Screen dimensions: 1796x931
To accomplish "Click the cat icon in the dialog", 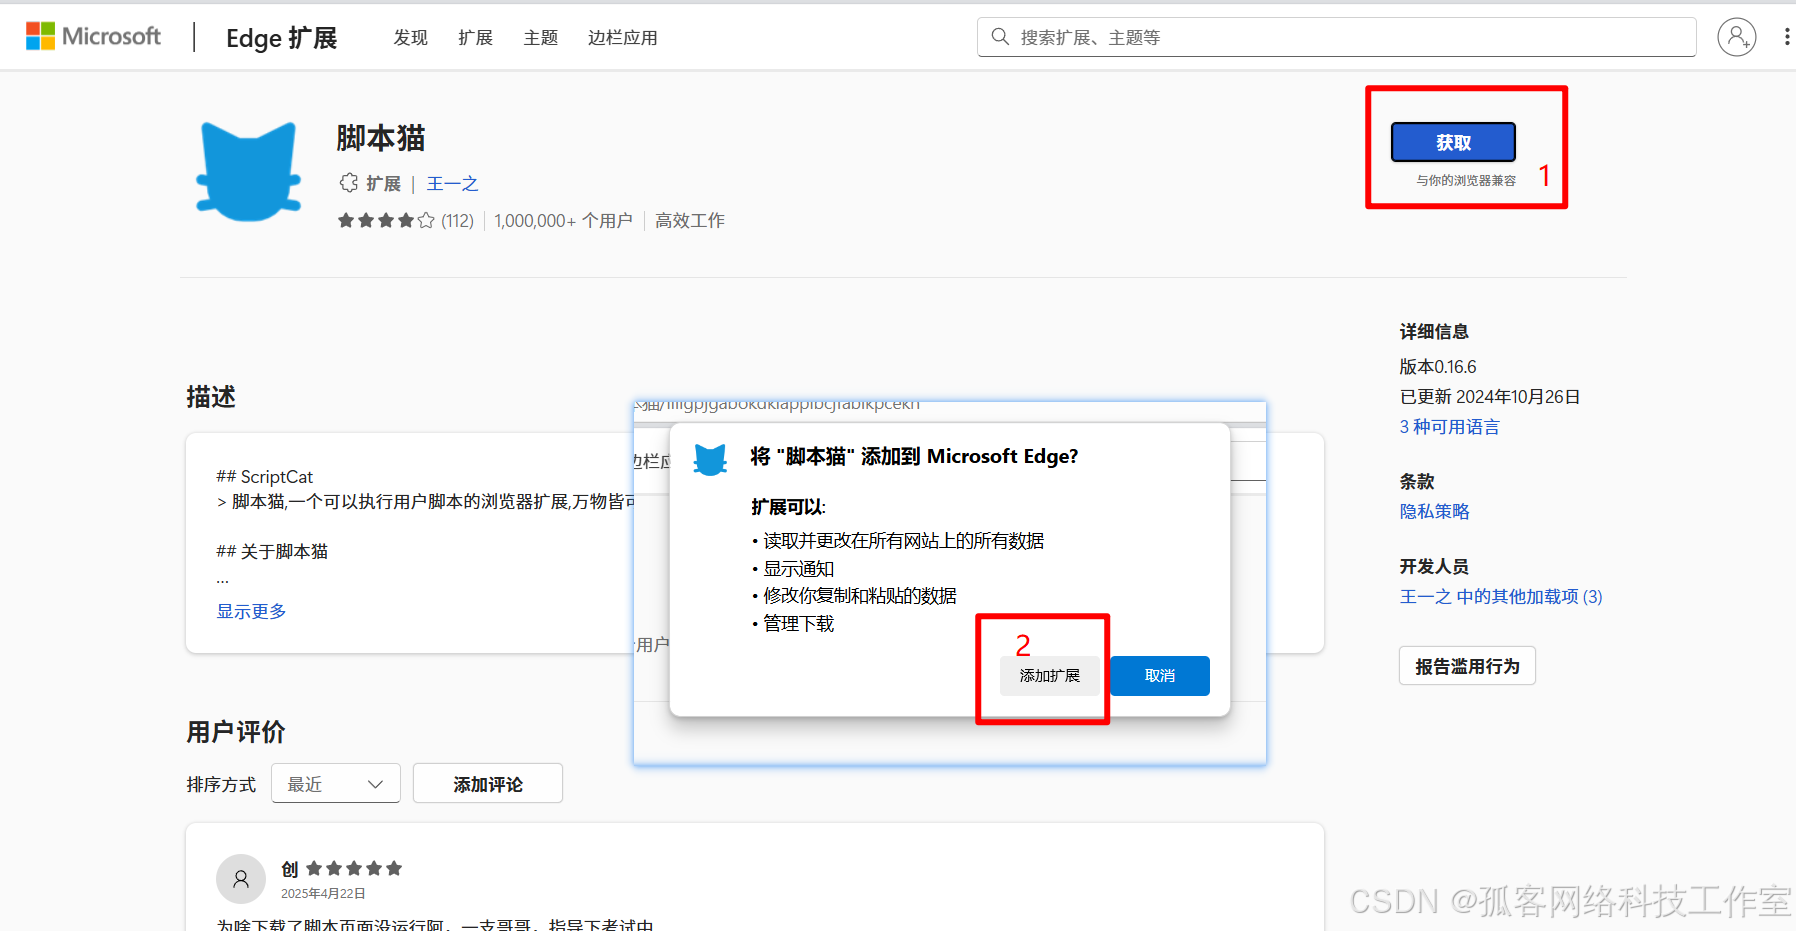I will (x=710, y=459).
